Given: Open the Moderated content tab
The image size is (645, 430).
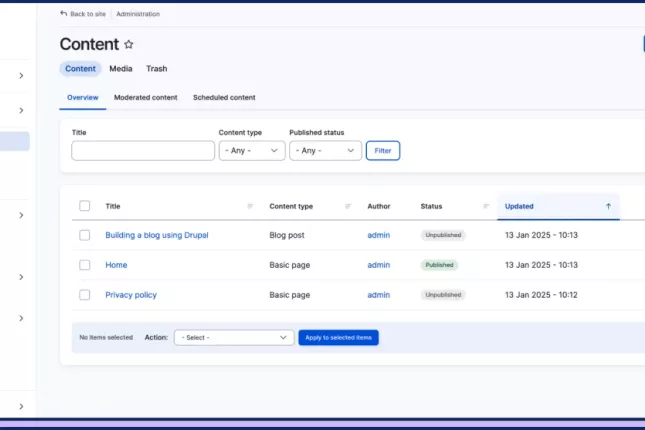Looking at the screenshot, I should (x=146, y=98).
